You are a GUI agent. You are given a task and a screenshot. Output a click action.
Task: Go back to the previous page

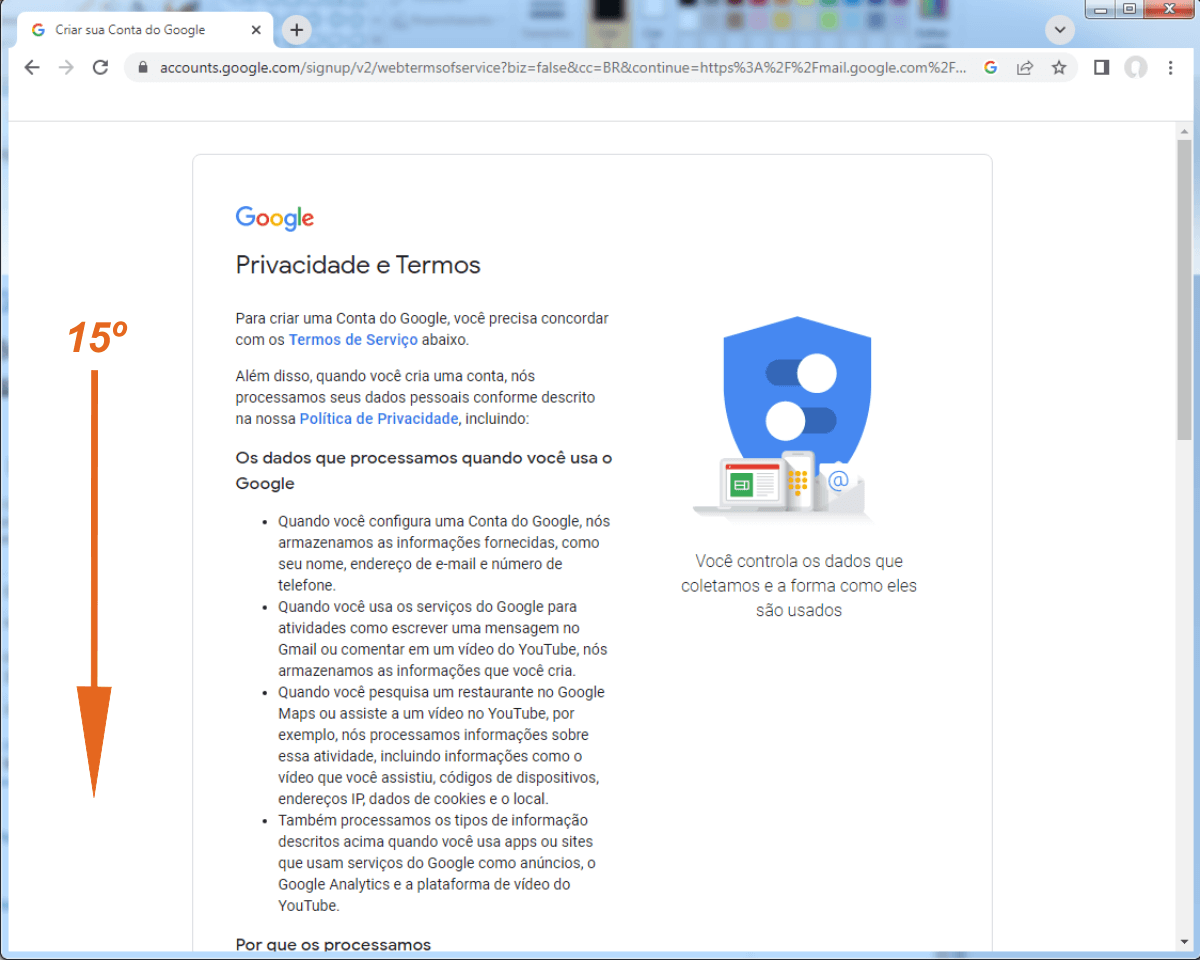(32, 67)
